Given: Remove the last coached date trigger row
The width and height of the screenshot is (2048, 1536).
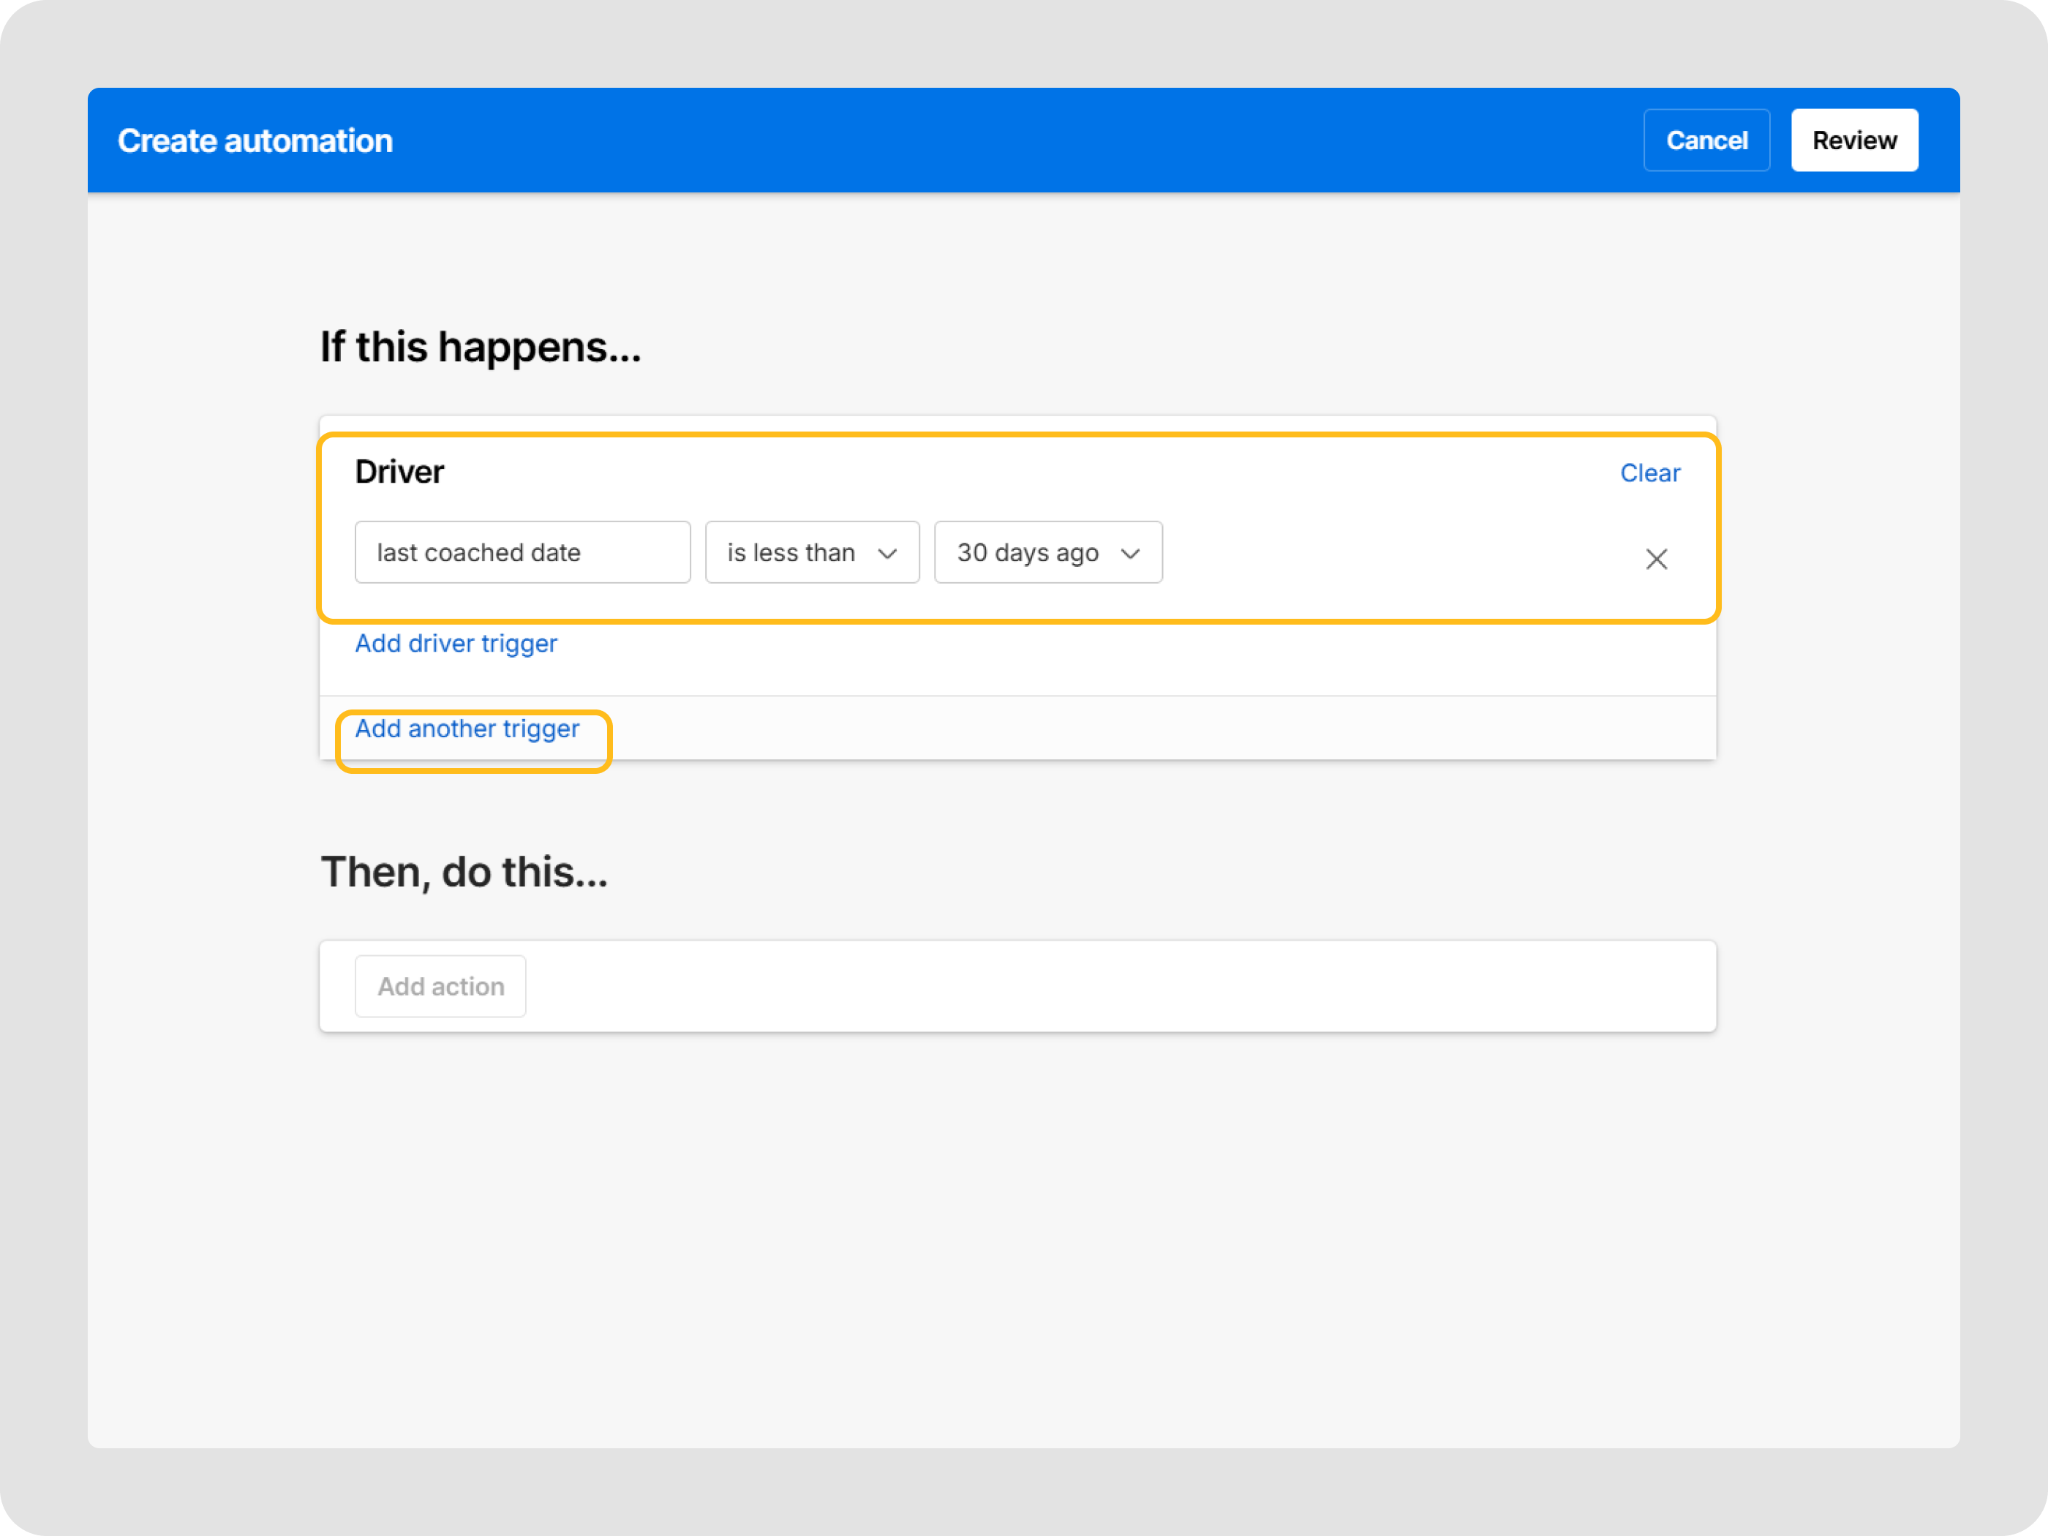Looking at the screenshot, I should (1656, 559).
